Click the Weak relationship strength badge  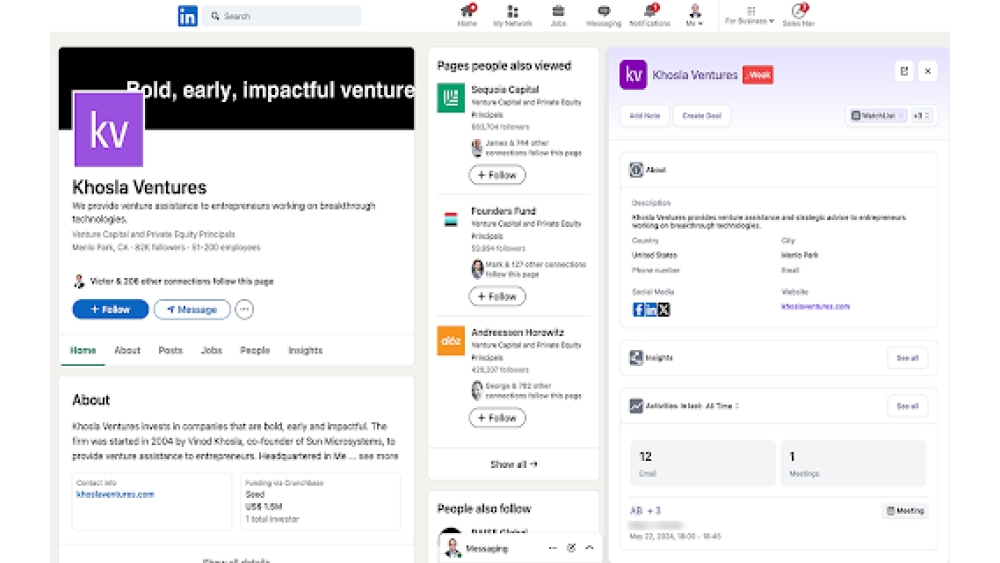pos(758,75)
